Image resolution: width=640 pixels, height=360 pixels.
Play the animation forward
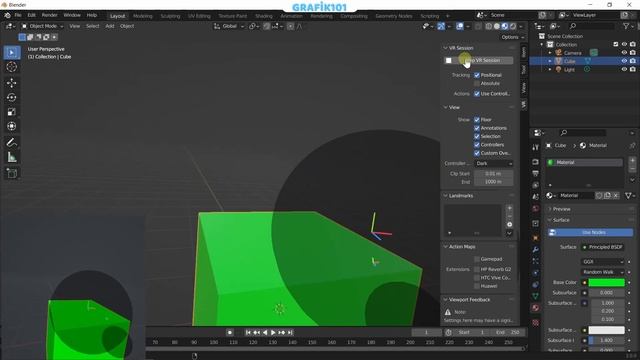pos(273,333)
